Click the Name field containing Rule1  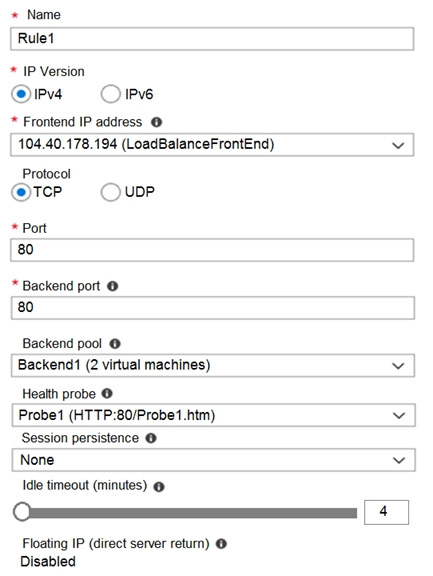[212, 39]
